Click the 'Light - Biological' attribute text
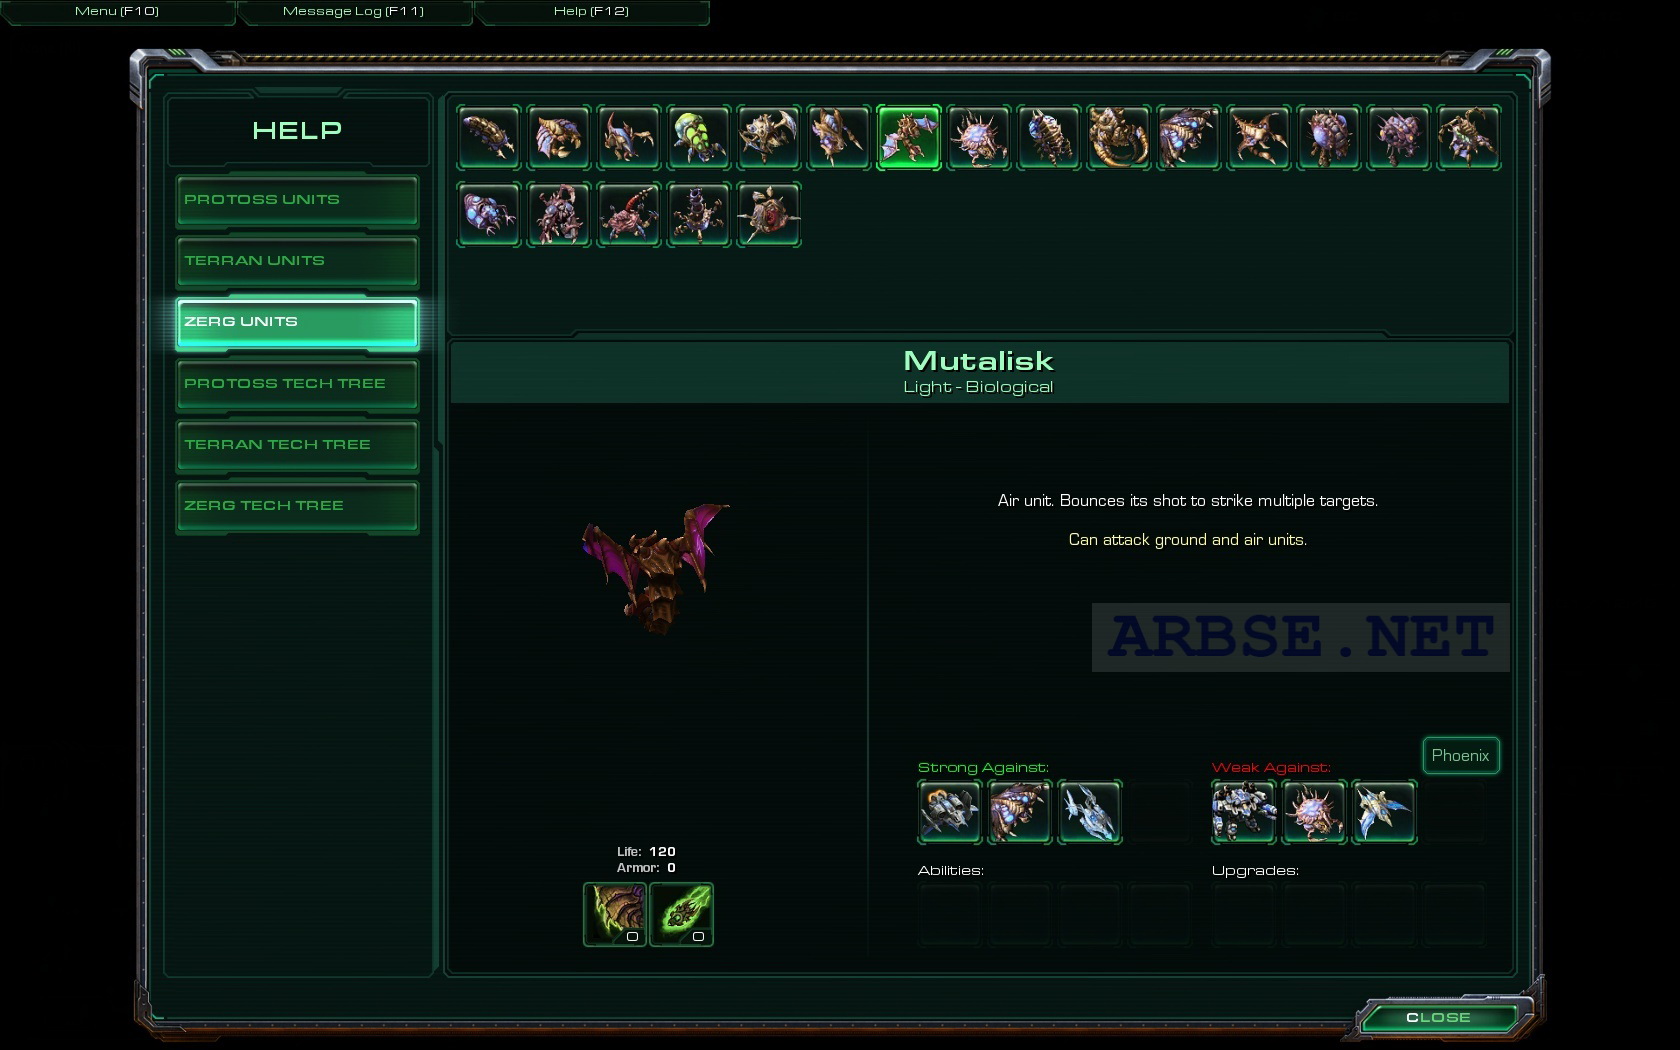Image resolution: width=1680 pixels, height=1050 pixels. pyautogui.click(x=978, y=387)
